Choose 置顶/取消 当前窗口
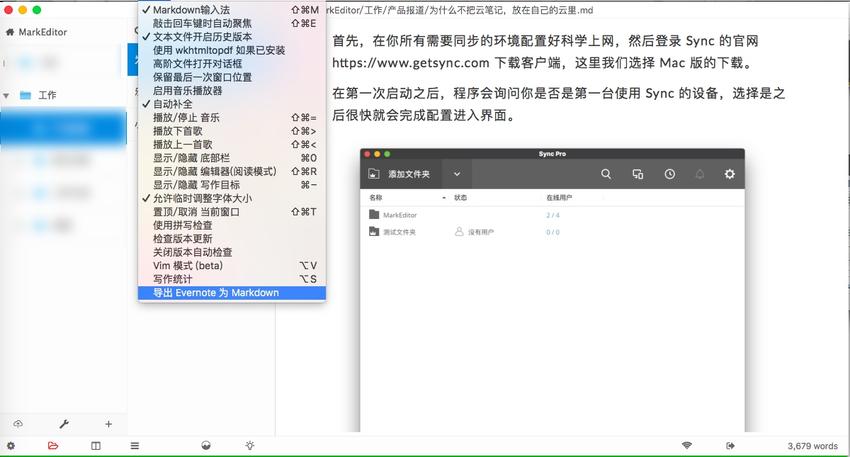Viewport: 850px width, 457px height. tap(232, 212)
